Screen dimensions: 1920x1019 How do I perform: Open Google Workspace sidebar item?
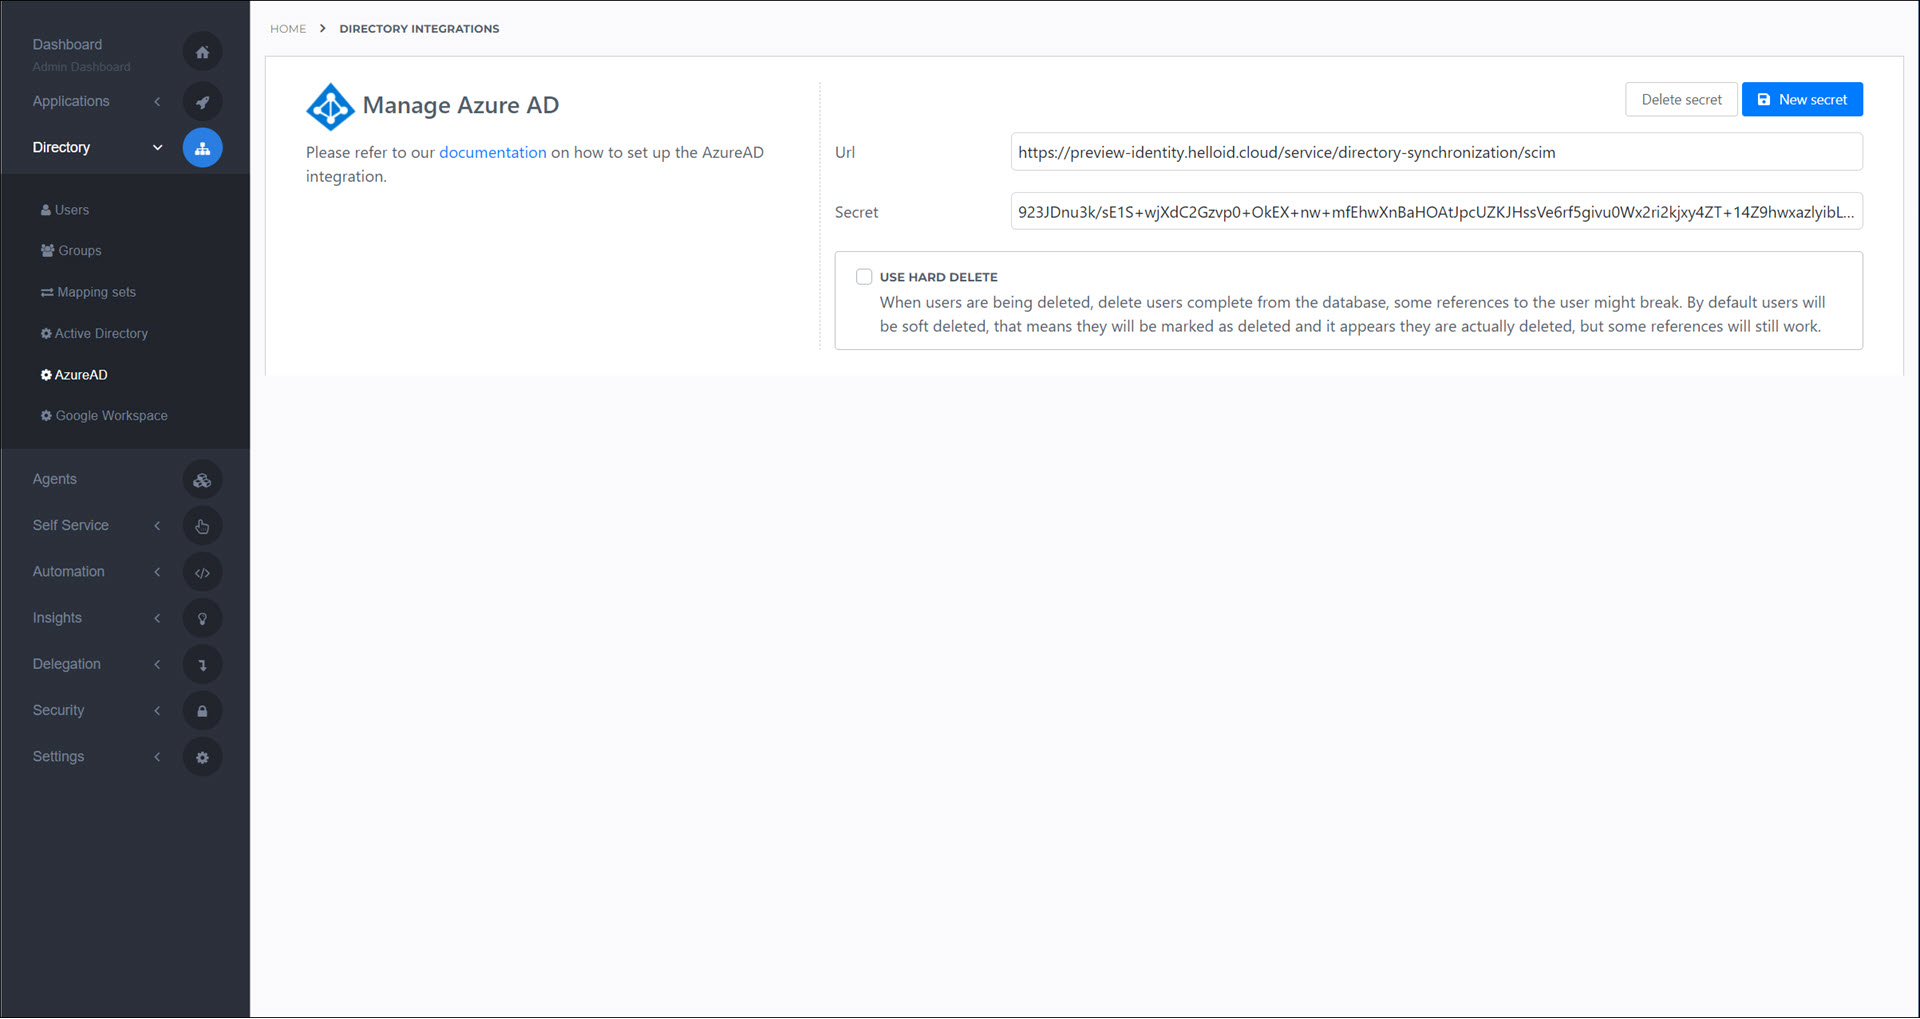point(104,416)
